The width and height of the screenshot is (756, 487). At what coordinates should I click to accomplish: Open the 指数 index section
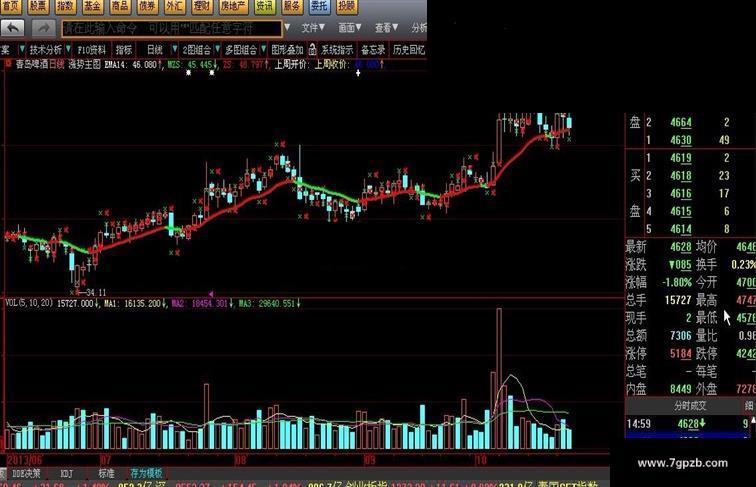click(65, 6)
